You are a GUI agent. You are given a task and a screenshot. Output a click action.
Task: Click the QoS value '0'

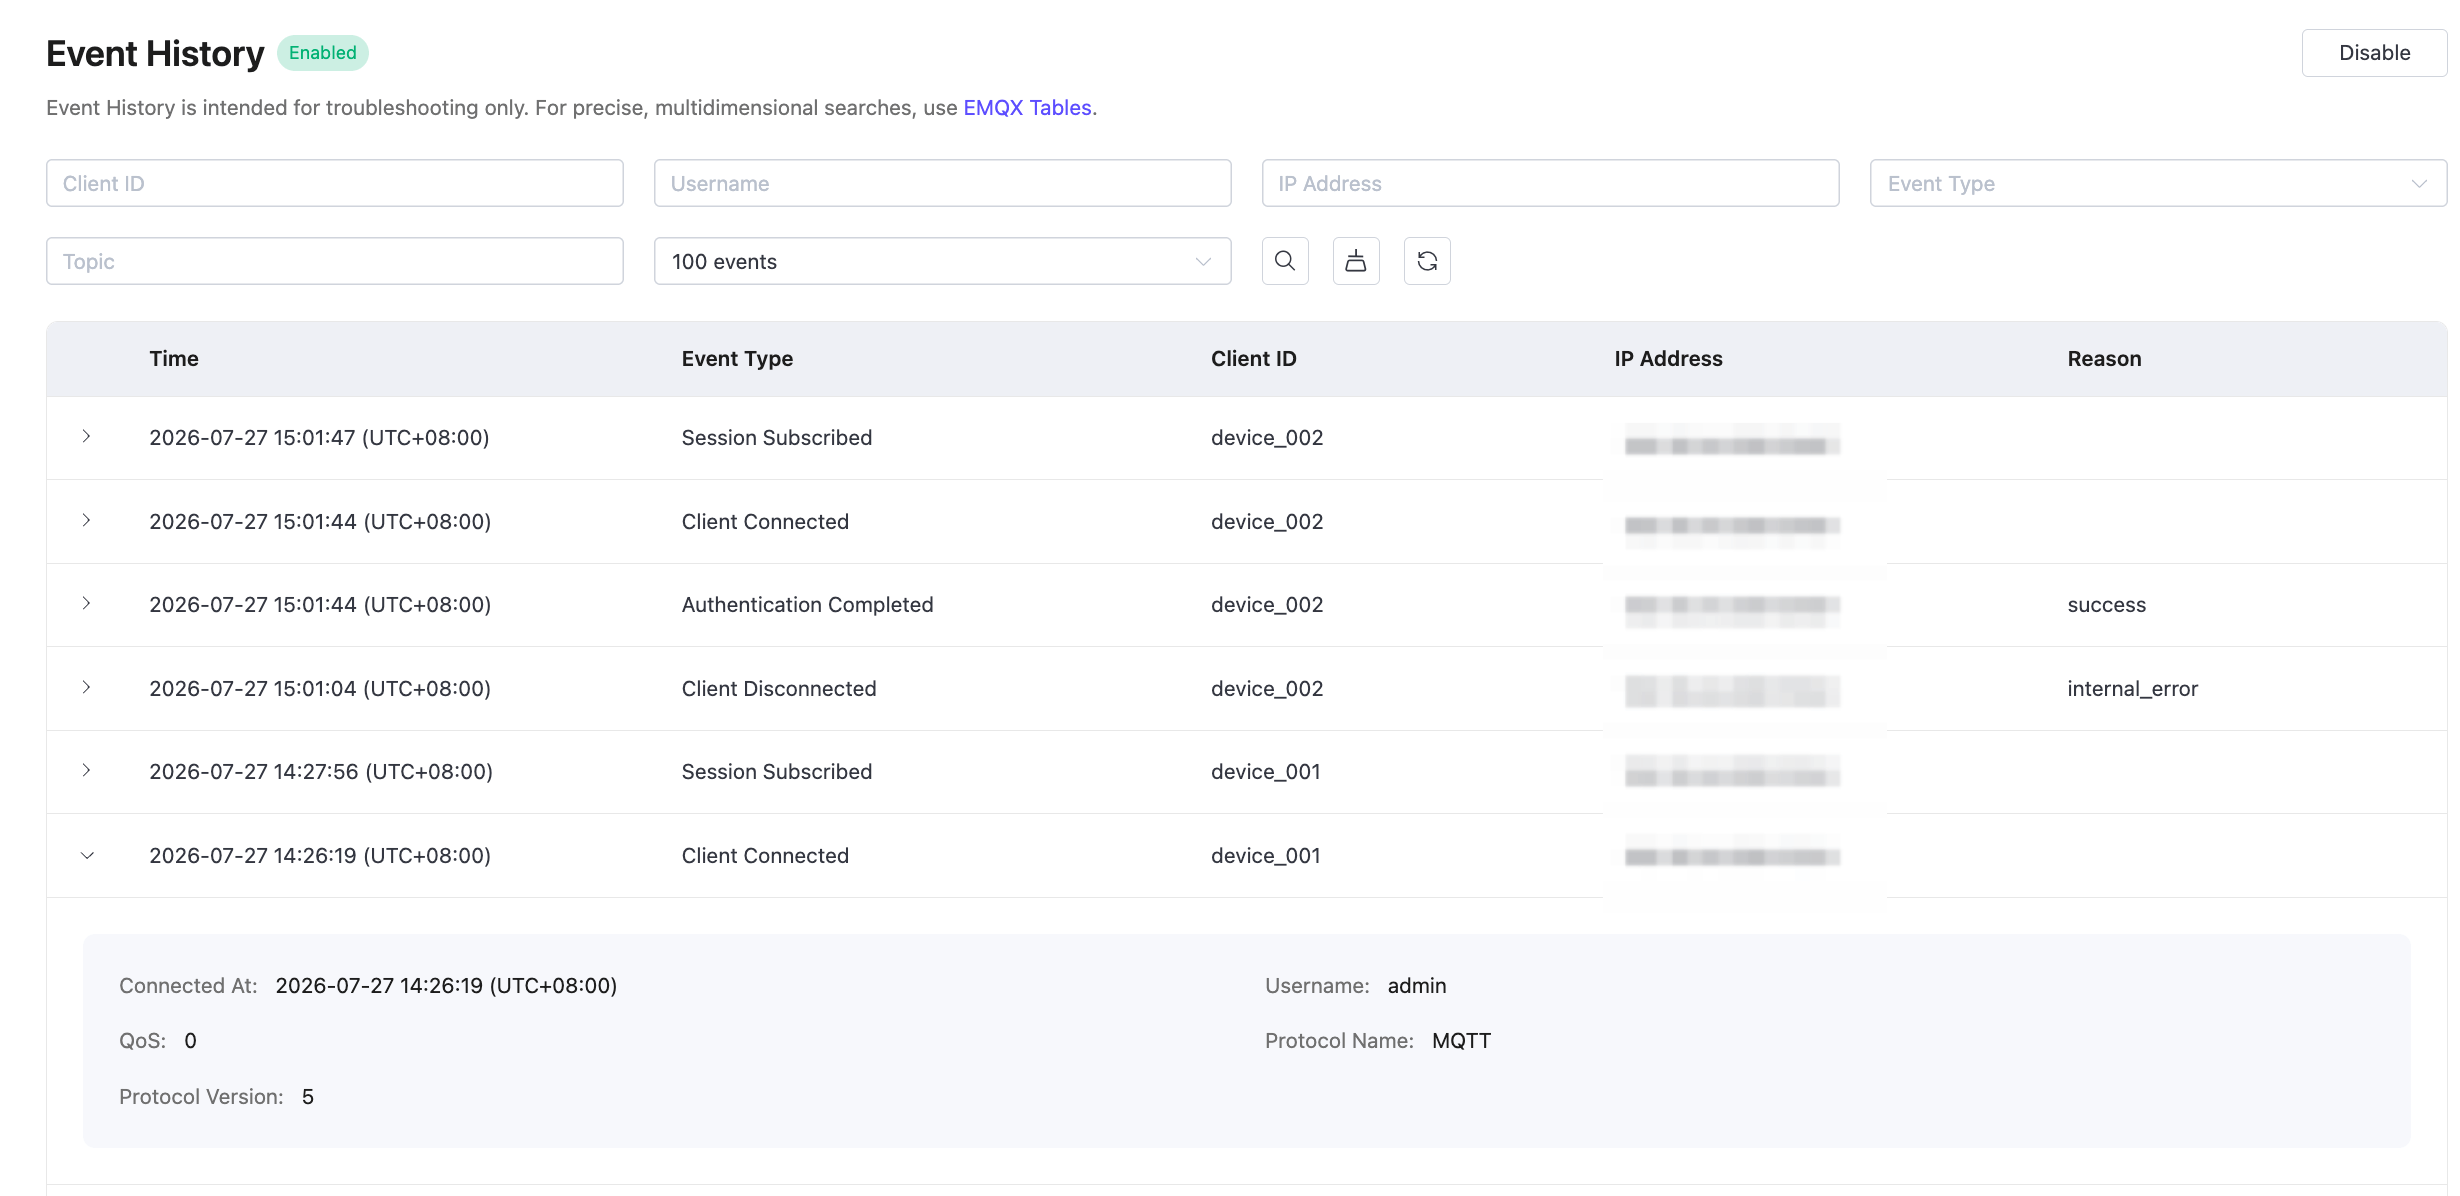(x=190, y=1041)
